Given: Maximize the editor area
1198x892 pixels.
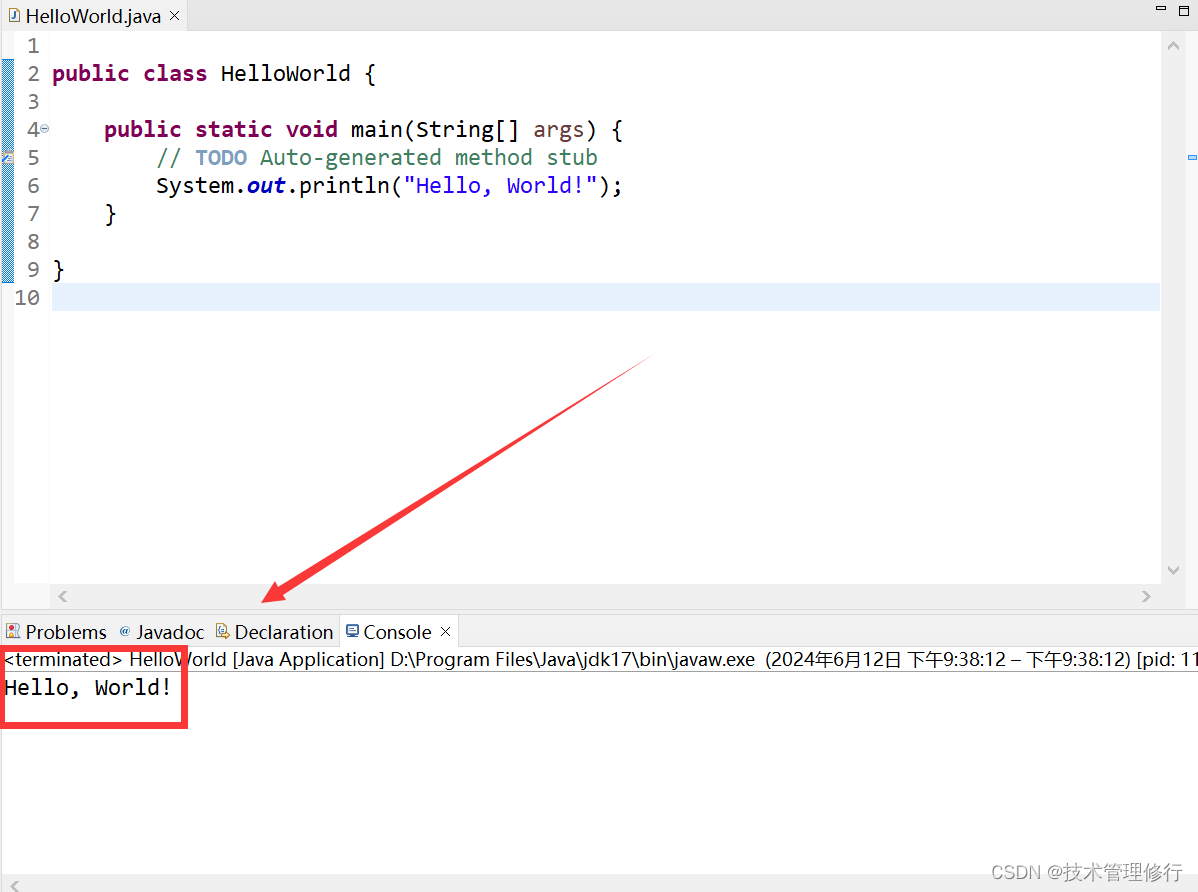Looking at the screenshot, I should click(x=1184, y=11).
